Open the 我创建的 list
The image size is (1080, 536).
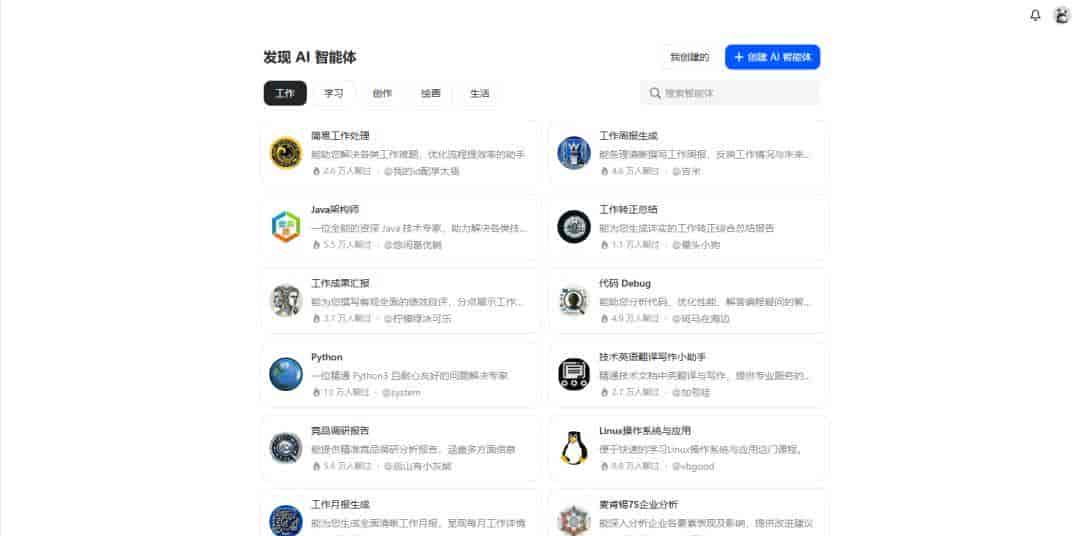[689, 57]
